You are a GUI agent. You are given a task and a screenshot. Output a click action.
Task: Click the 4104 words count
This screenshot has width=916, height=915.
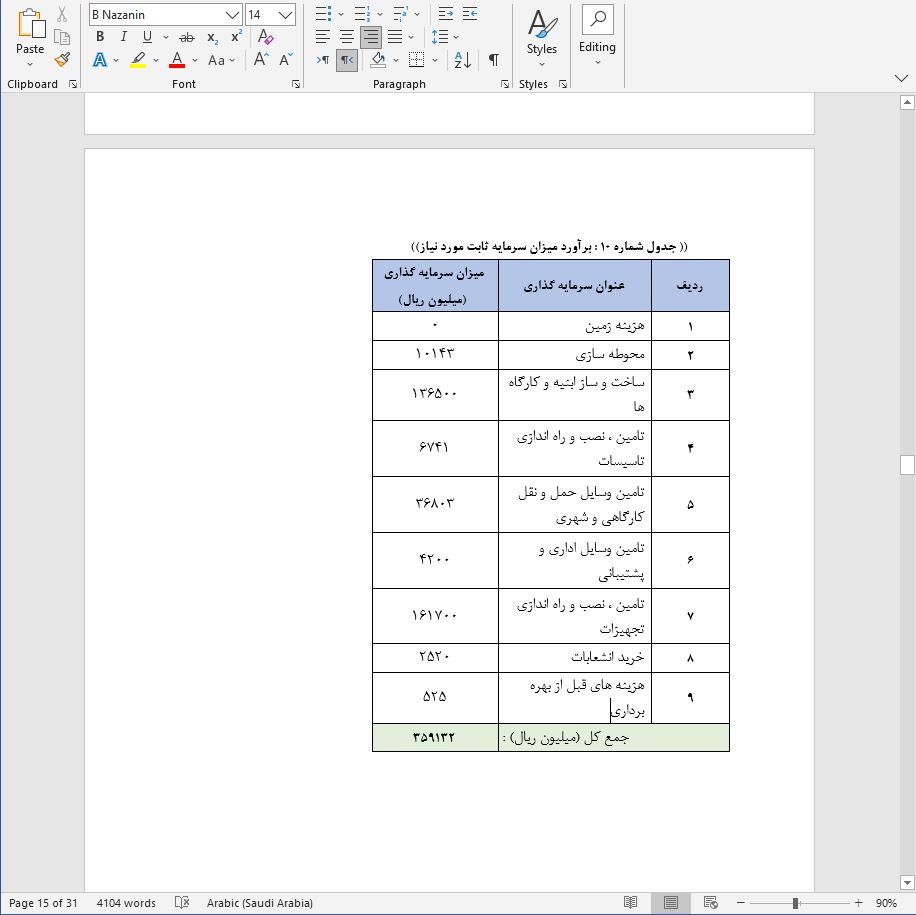point(126,903)
